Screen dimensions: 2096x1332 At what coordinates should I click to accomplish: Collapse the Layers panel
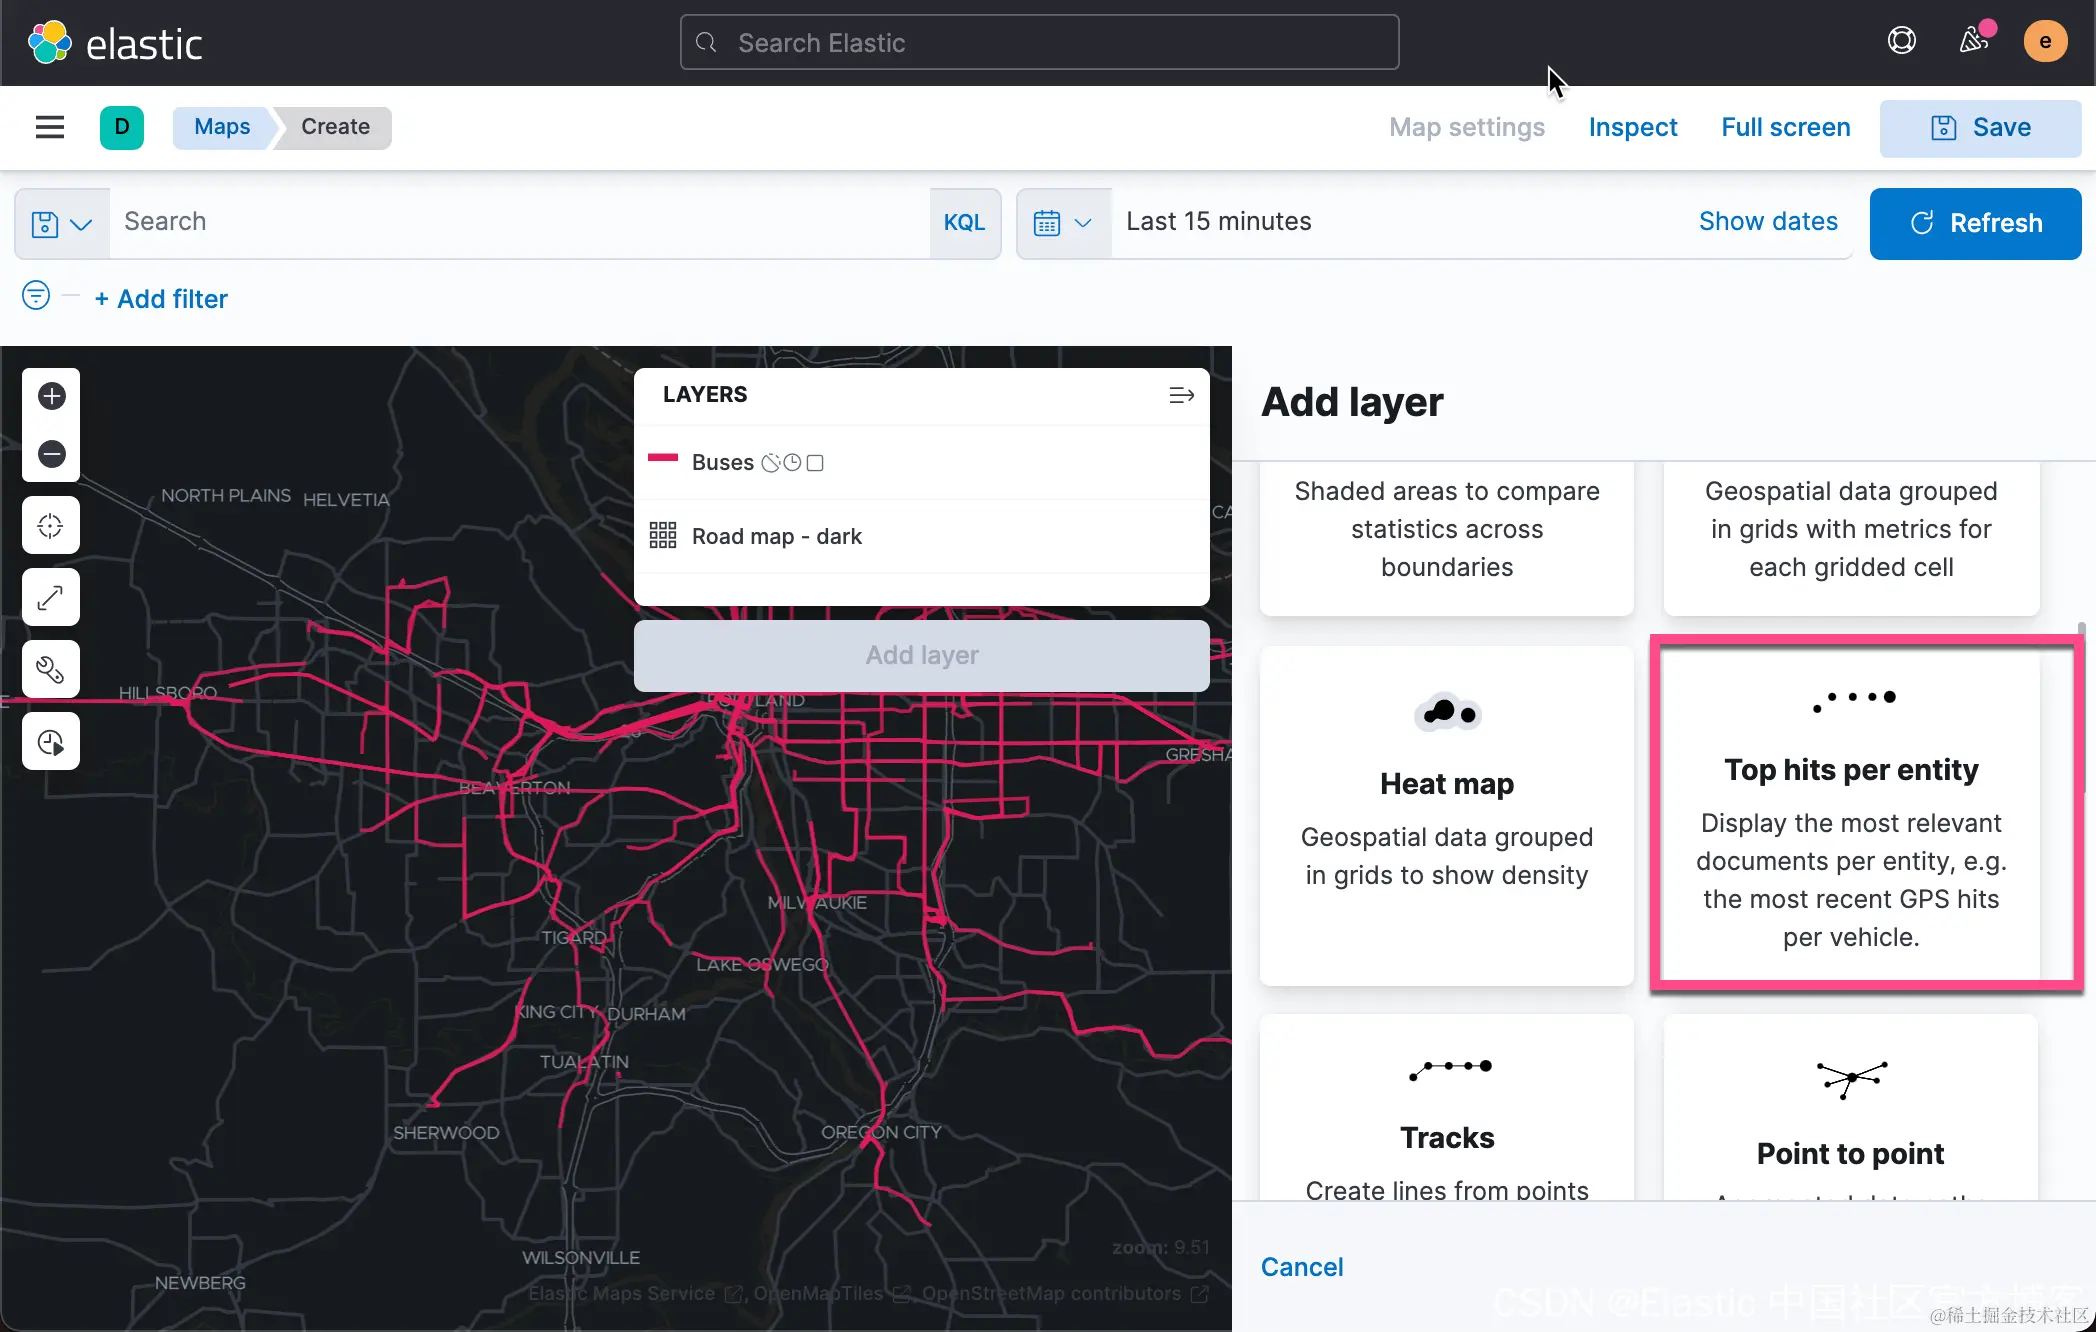(1181, 395)
